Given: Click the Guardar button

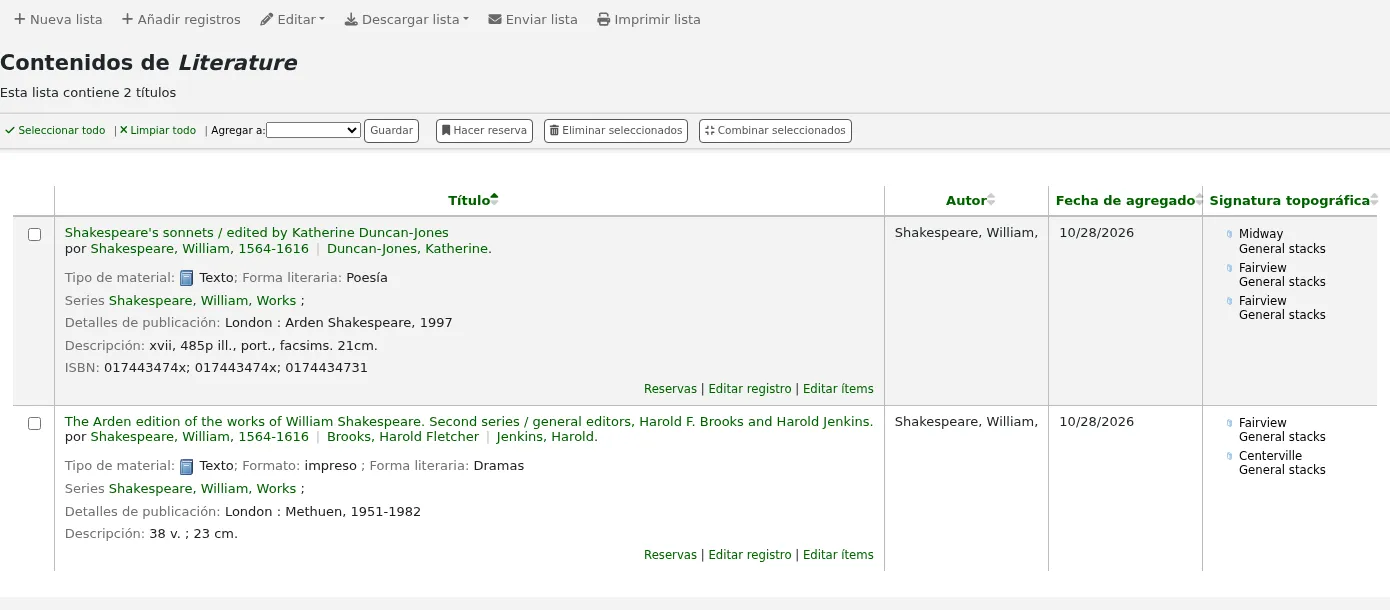Looking at the screenshot, I should point(391,130).
